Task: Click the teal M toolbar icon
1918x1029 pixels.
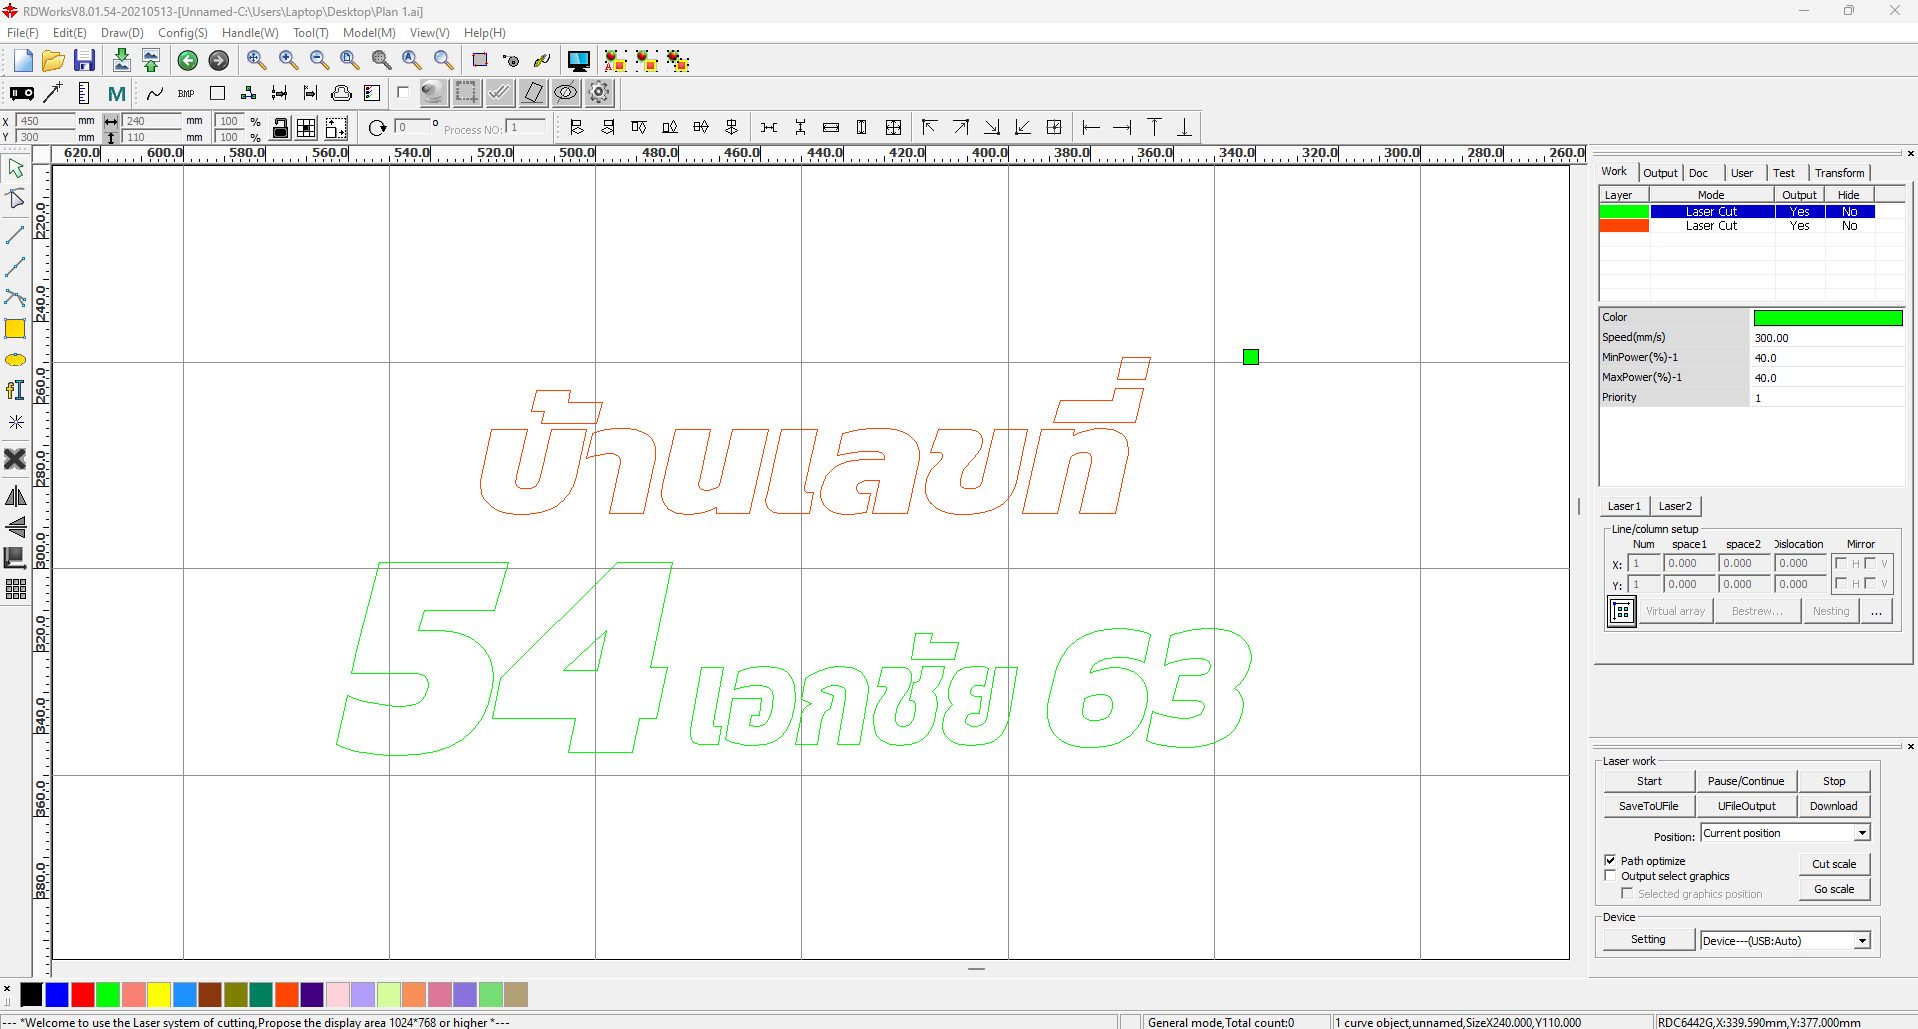Action: click(x=117, y=94)
